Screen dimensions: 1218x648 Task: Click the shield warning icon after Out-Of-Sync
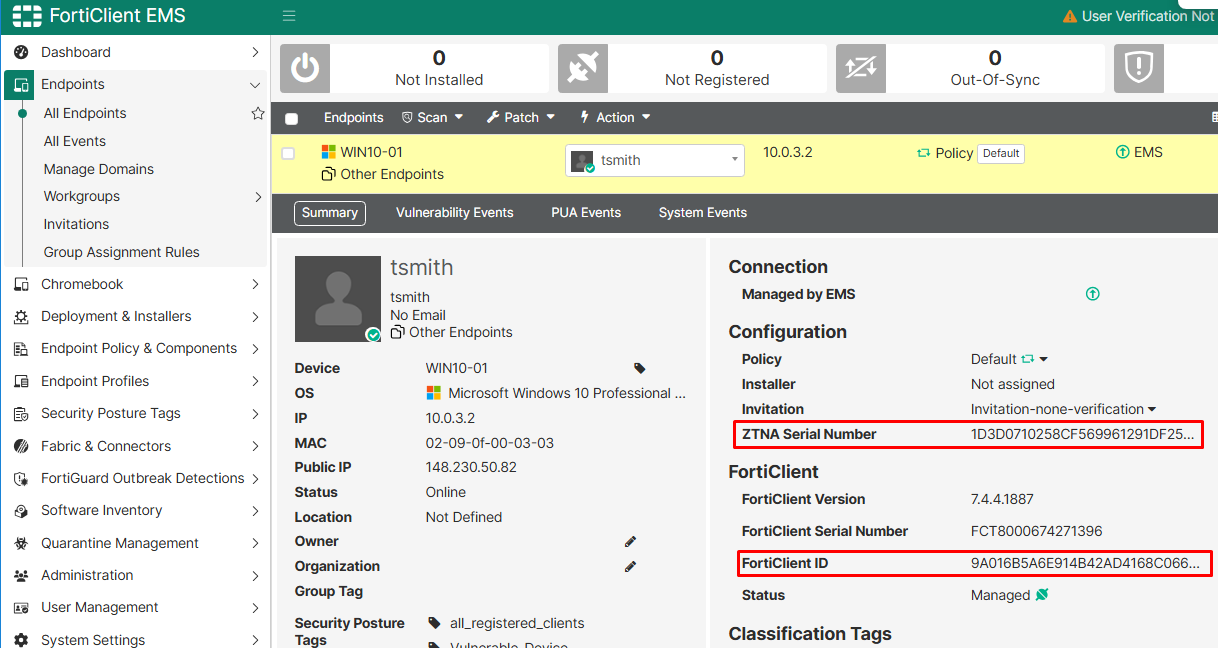pos(1138,68)
